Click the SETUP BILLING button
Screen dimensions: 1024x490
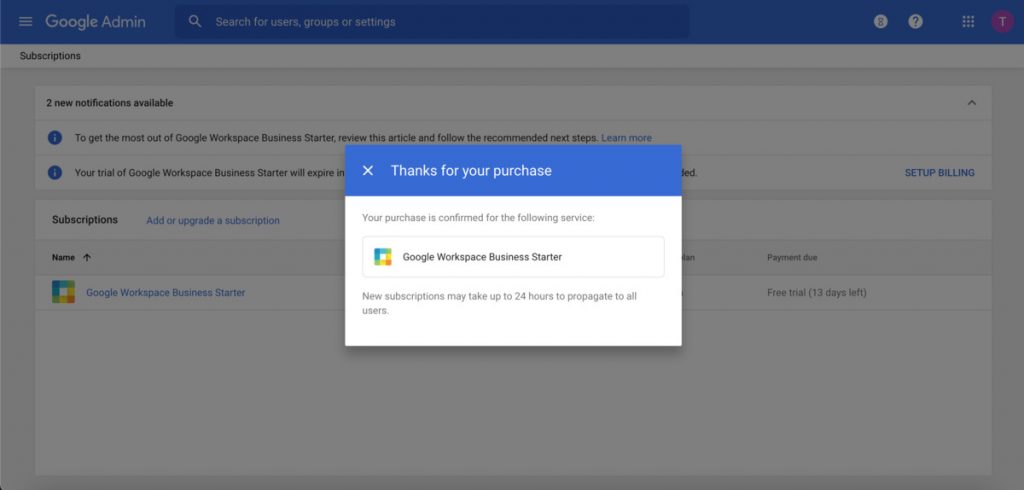(x=939, y=172)
